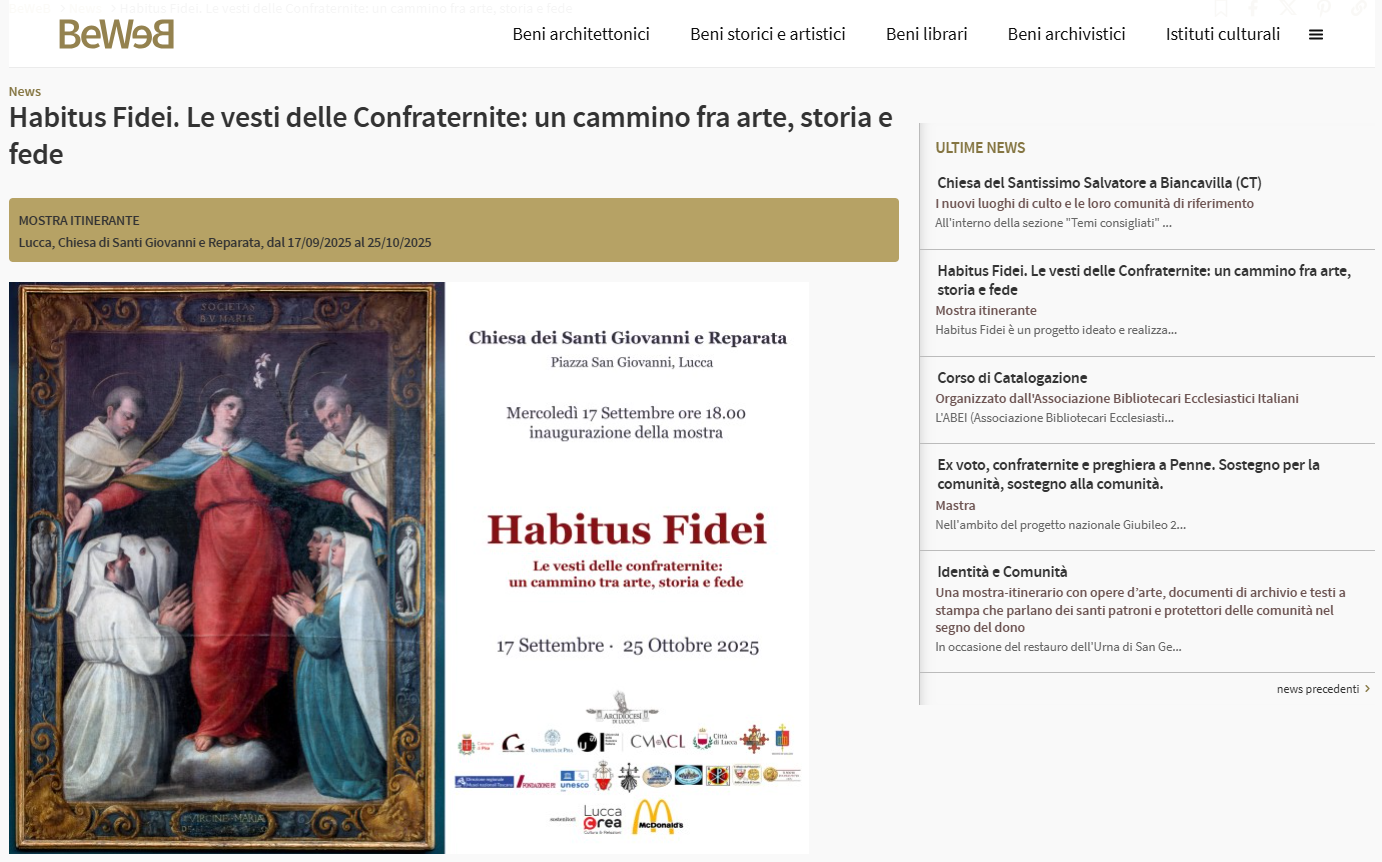The height and width of the screenshot is (862, 1382).
Task: Open the hamburger menu icon
Action: [x=1316, y=33]
